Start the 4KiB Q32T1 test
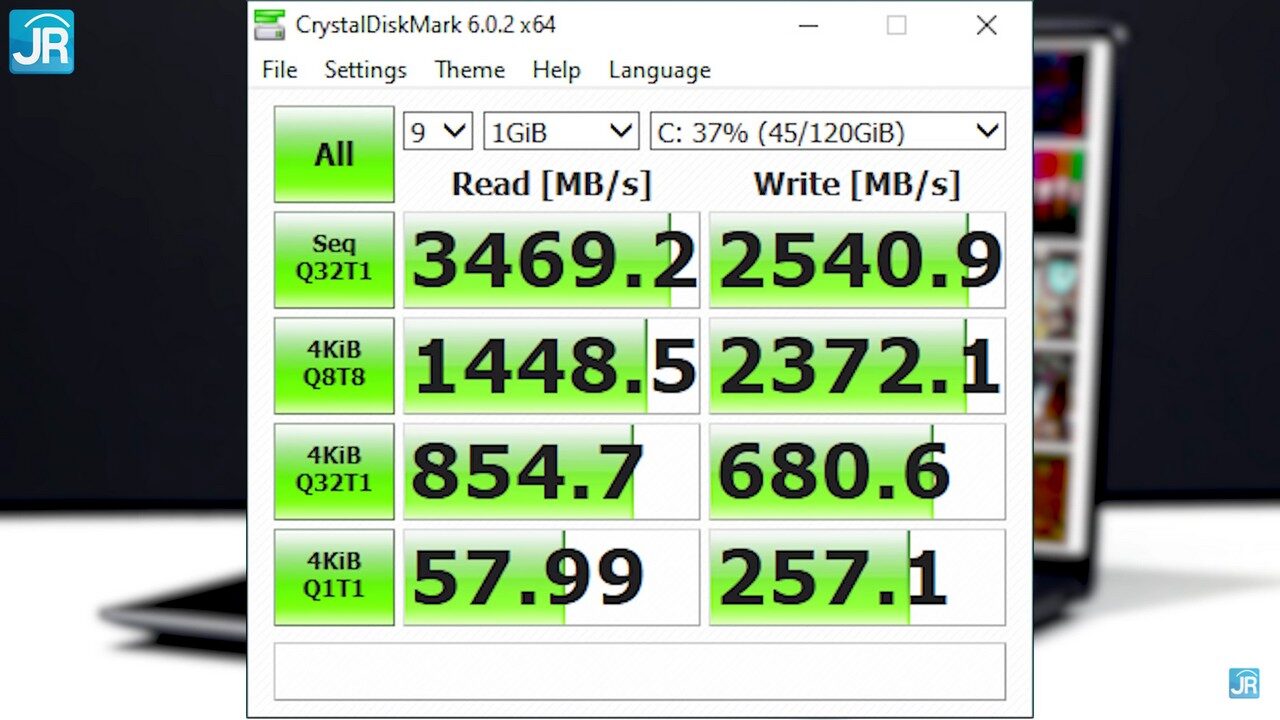Image resolution: width=1280 pixels, height=720 pixels. click(334, 472)
